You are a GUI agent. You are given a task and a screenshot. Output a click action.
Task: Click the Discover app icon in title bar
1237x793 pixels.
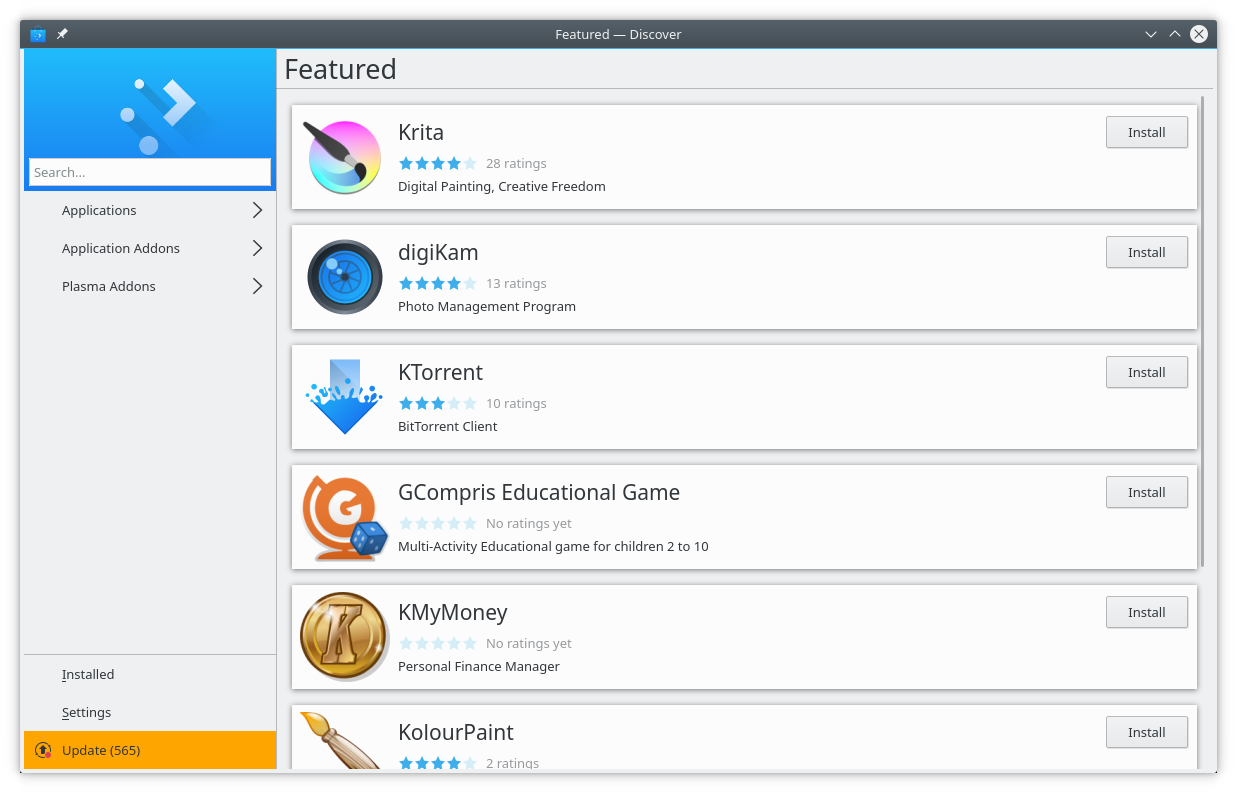point(38,34)
